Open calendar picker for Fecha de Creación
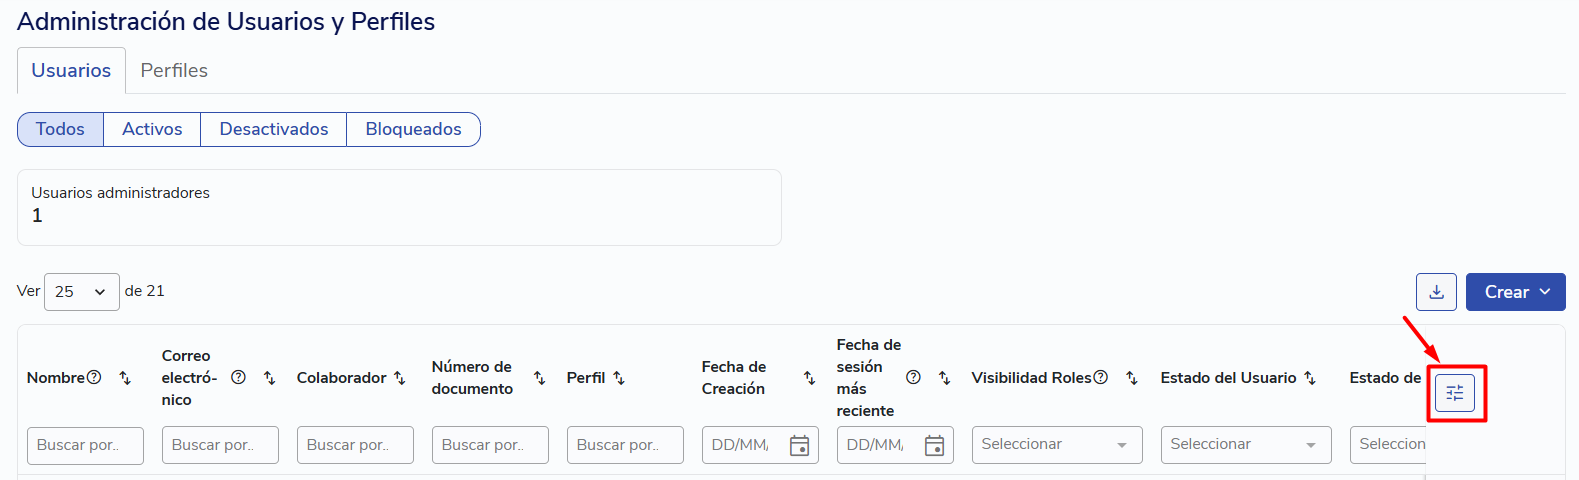This screenshot has width=1579, height=480. coord(799,445)
